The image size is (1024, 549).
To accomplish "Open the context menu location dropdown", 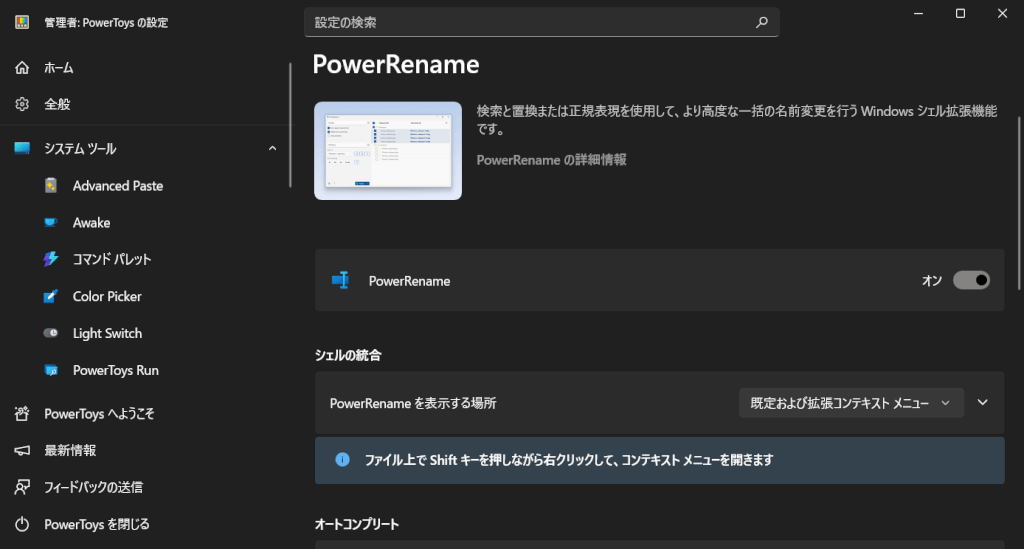I will click(851, 403).
